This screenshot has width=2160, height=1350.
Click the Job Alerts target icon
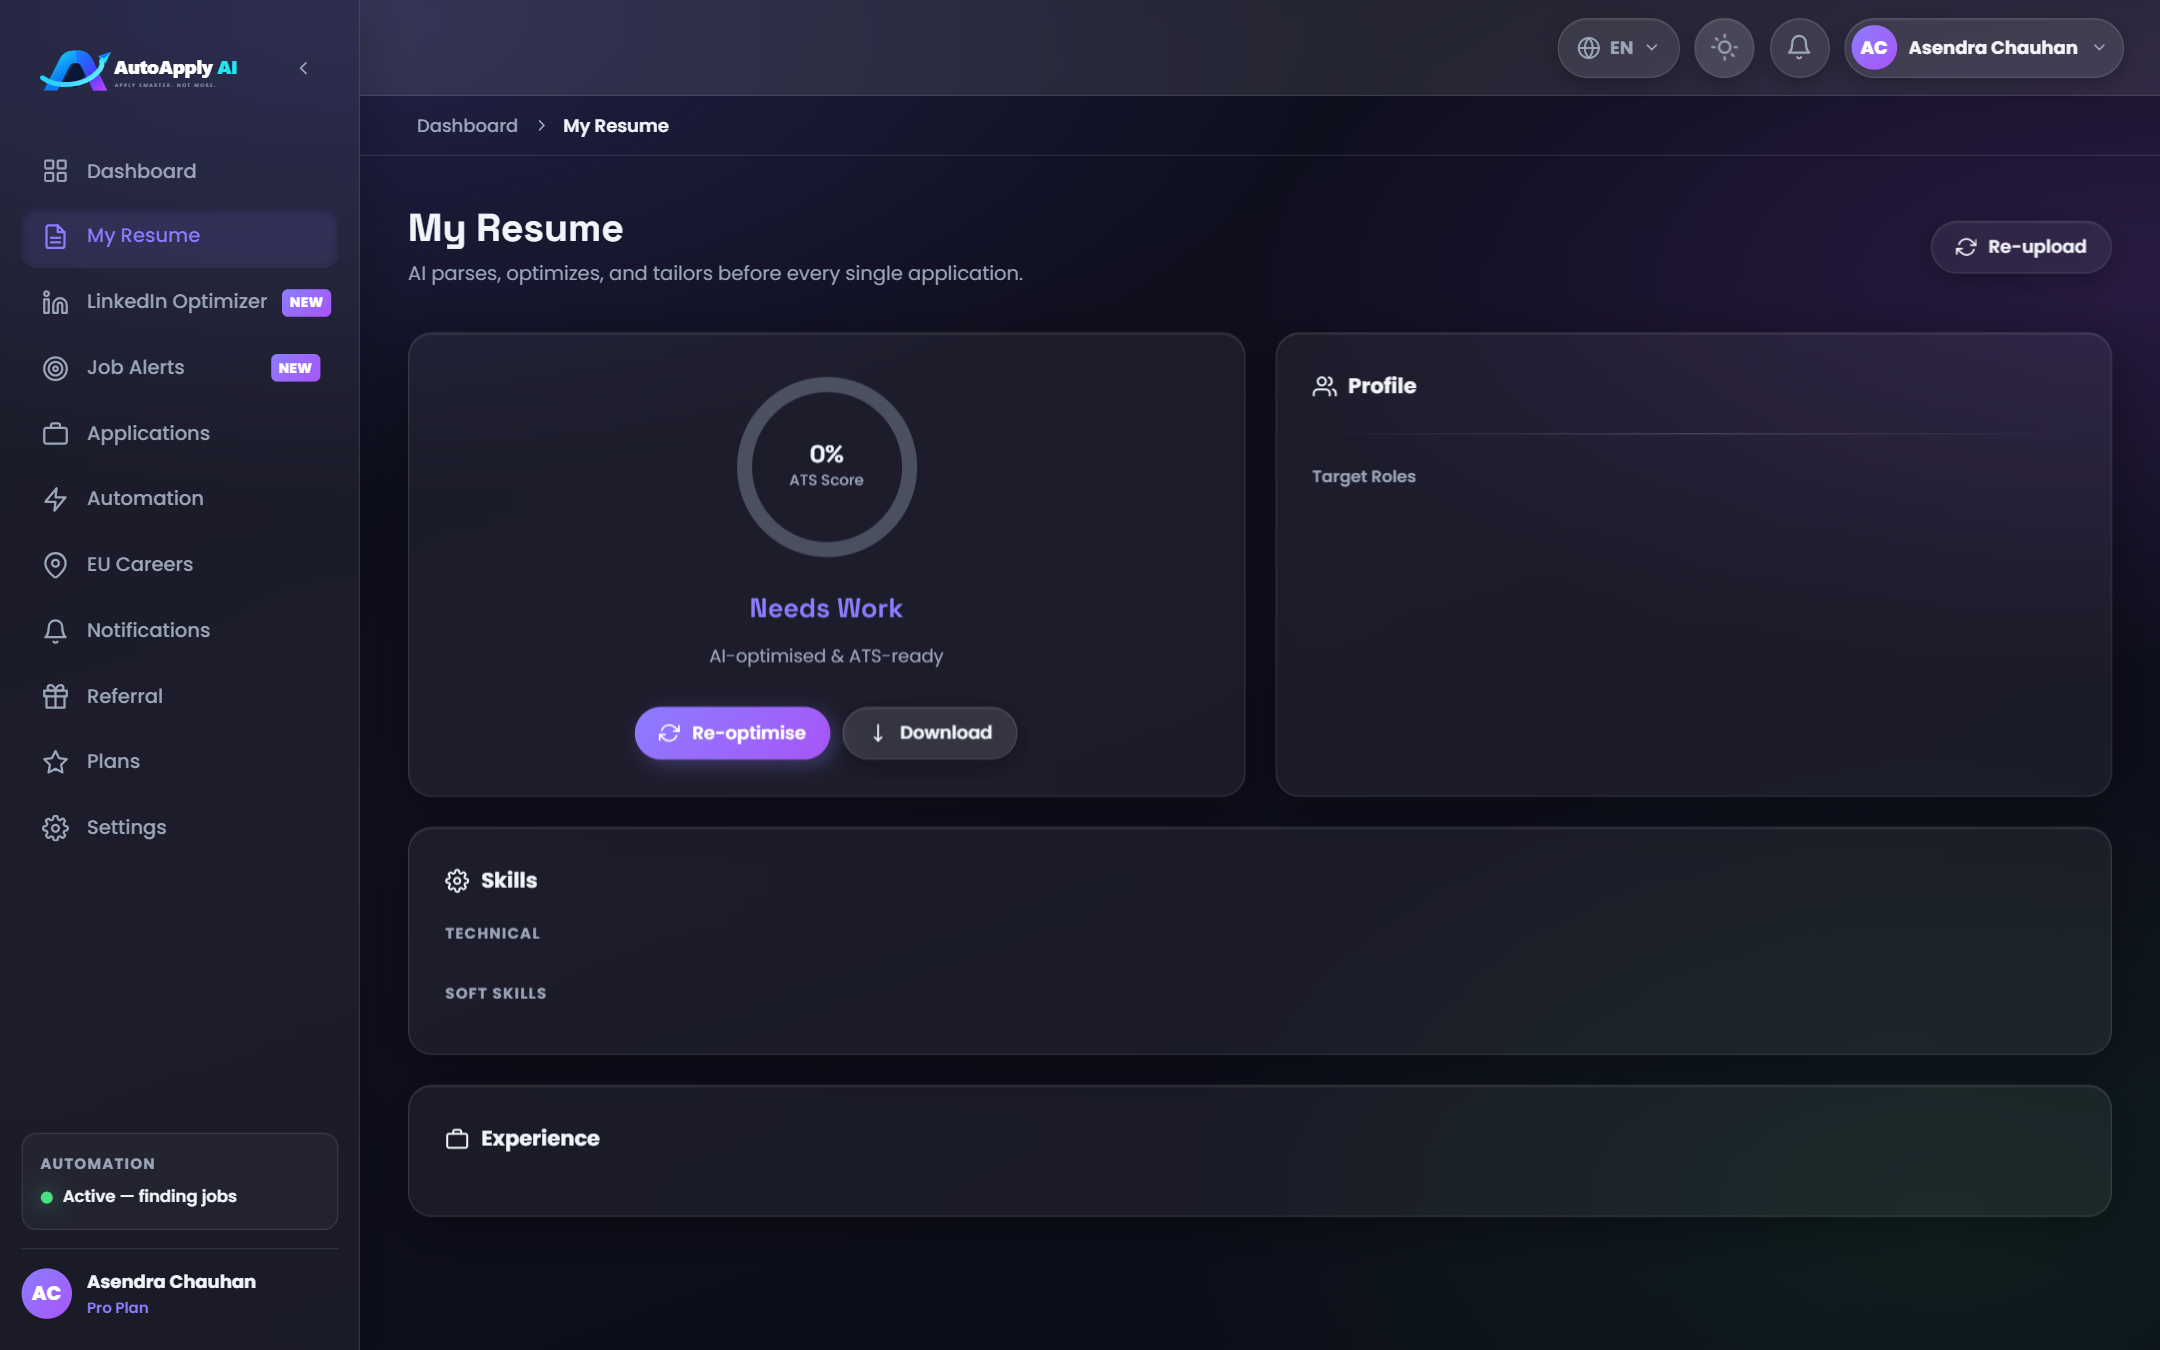(x=55, y=368)
